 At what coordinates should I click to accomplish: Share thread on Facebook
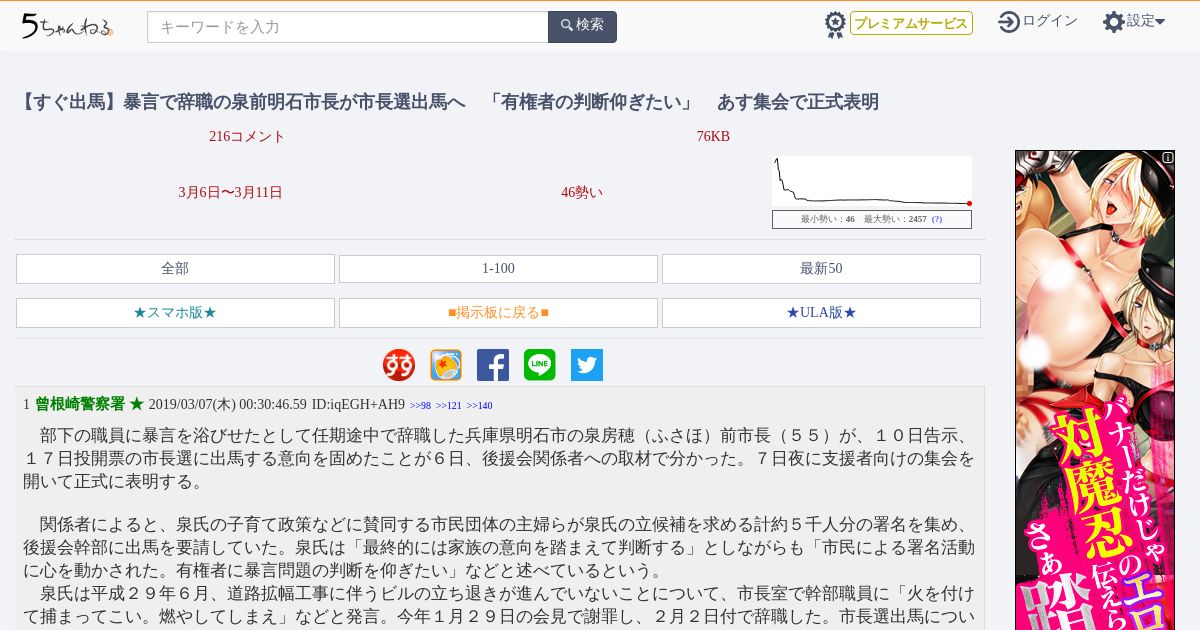tap(493, 365)
